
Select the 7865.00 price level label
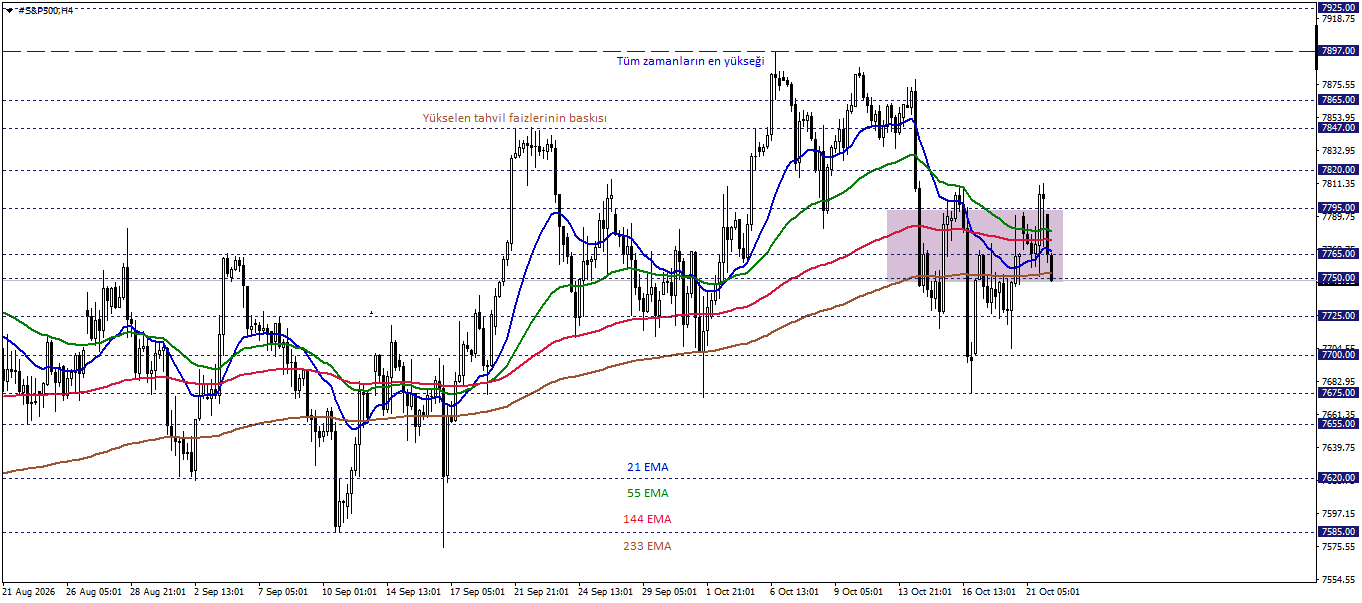click(1338, 100)
